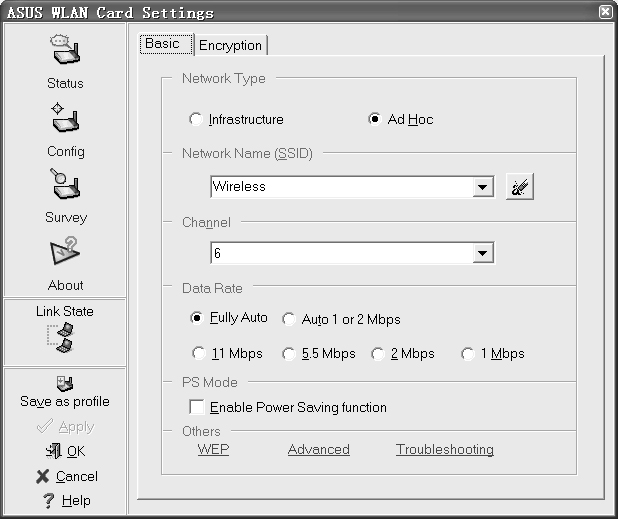Select the Infrastructure network type
The height and width of the screenshot is (519, 618).
(196, 120)
